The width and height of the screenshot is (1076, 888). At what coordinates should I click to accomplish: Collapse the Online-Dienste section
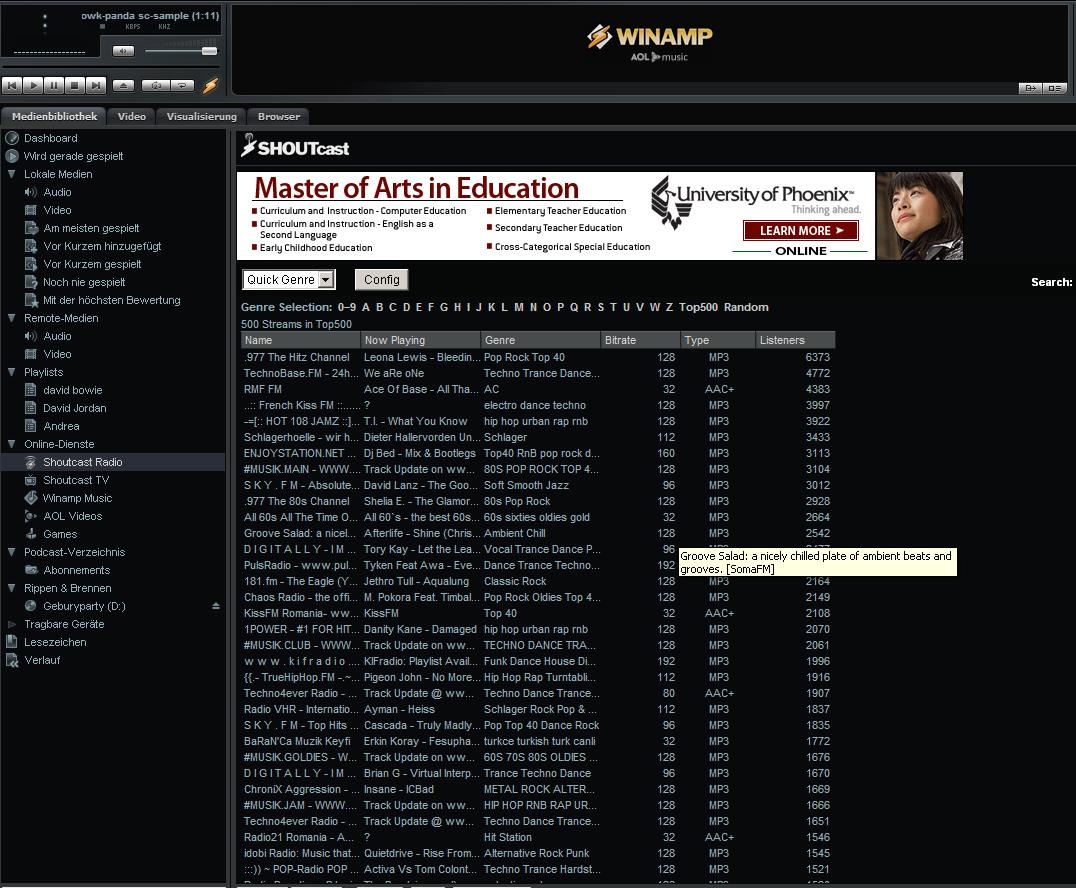tap(12, 444)
